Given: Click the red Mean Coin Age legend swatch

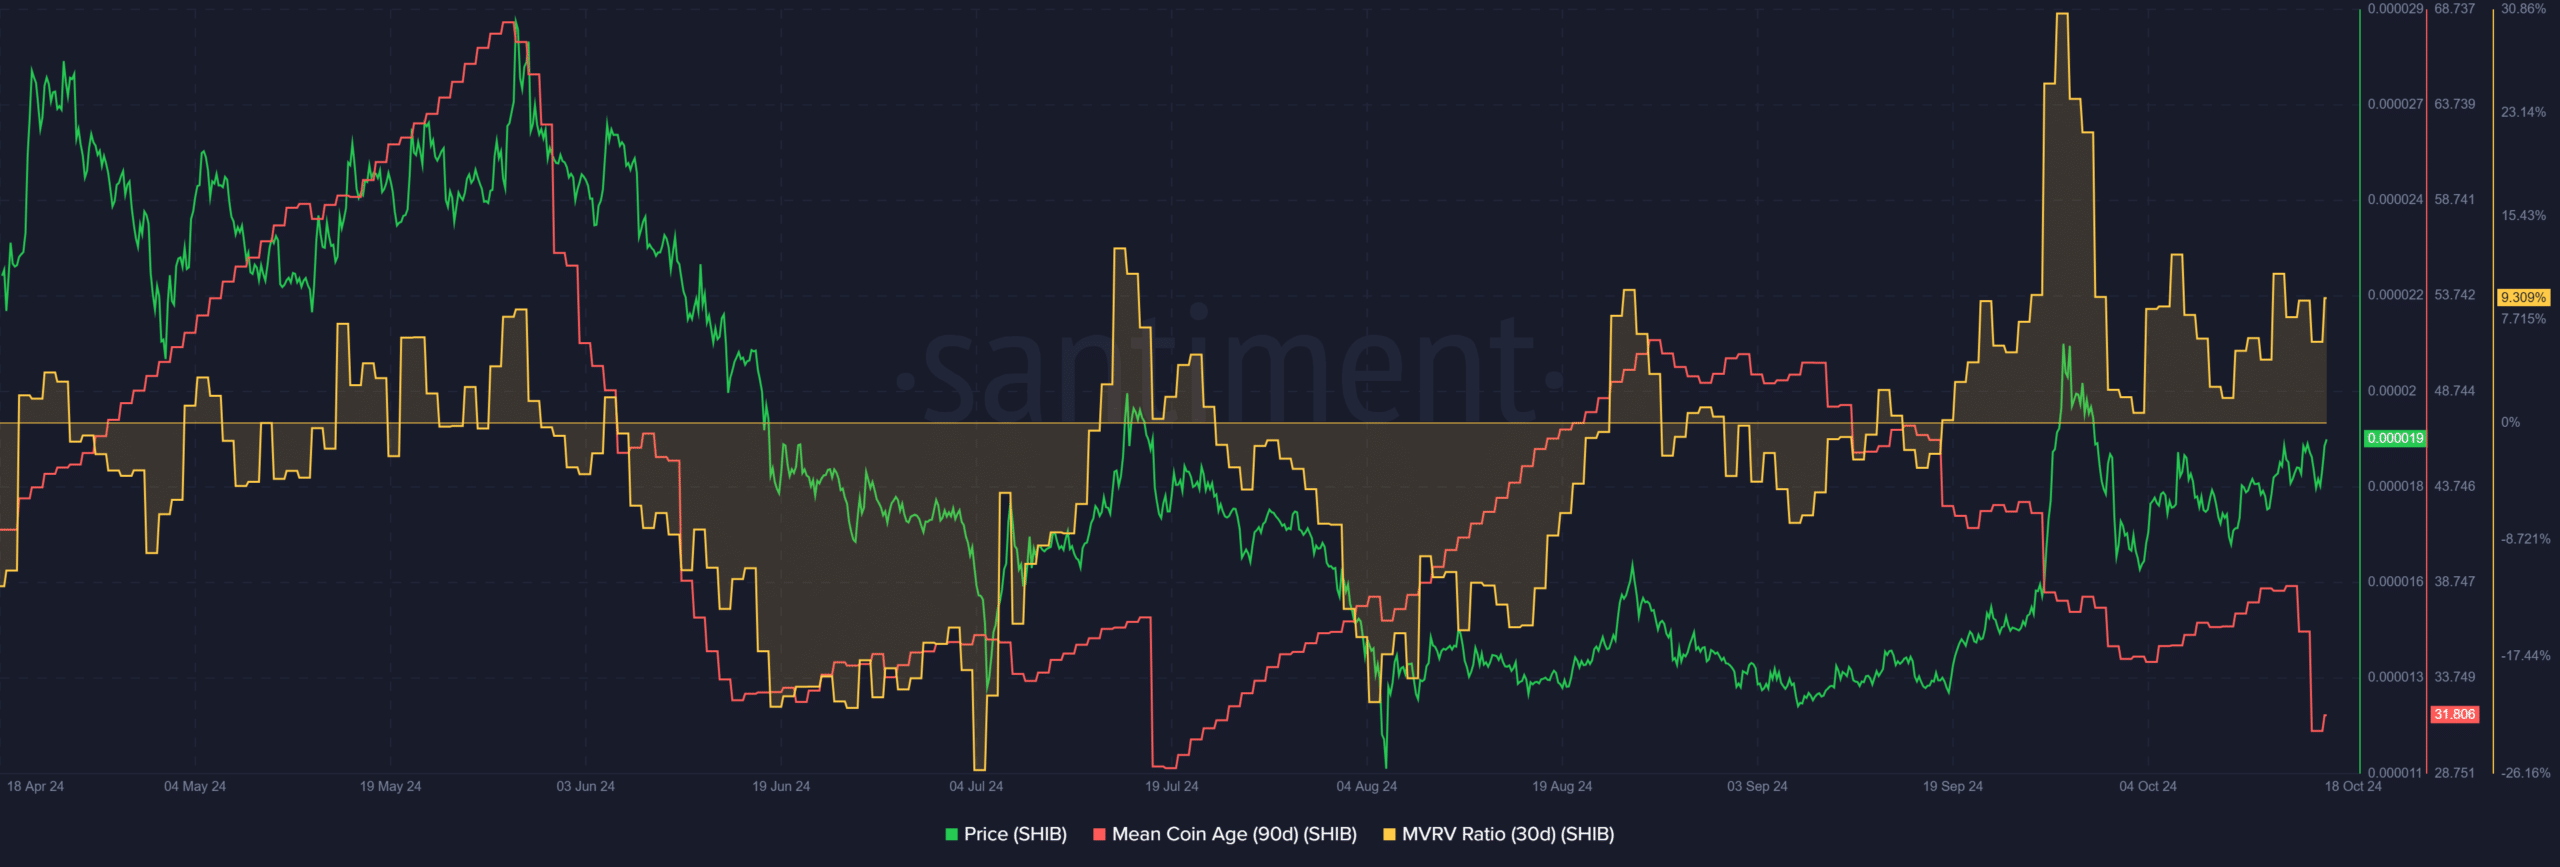Looking at the screenshot, I should click(x=1100, y=834).
